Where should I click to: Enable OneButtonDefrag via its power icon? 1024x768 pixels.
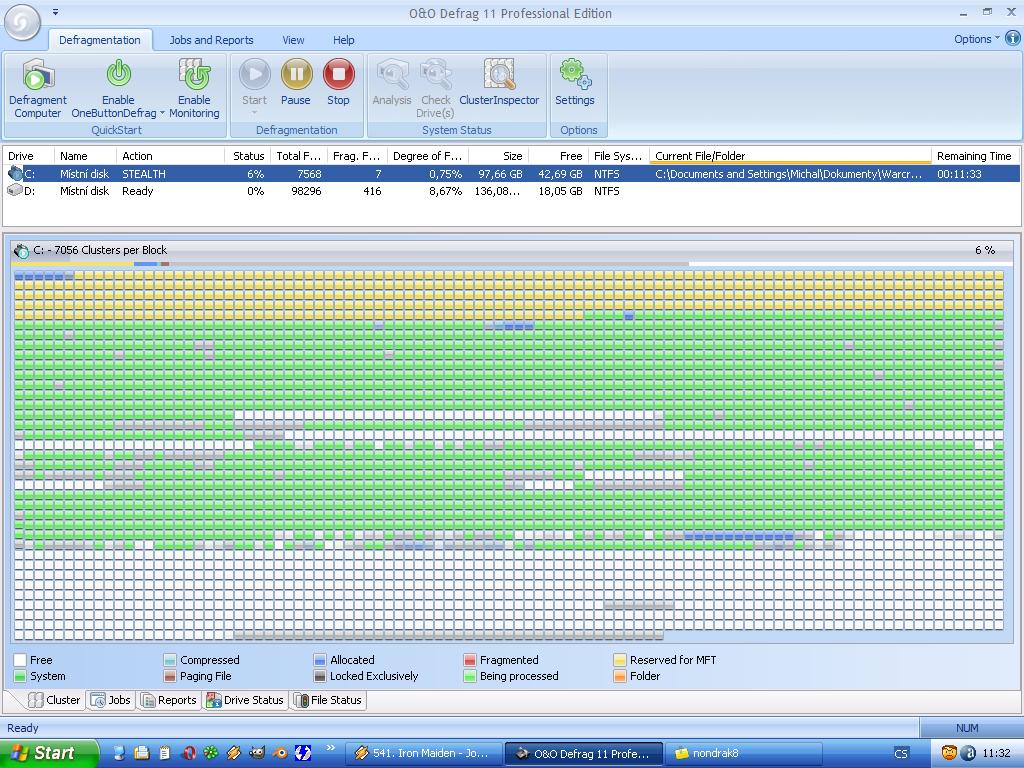118,74
